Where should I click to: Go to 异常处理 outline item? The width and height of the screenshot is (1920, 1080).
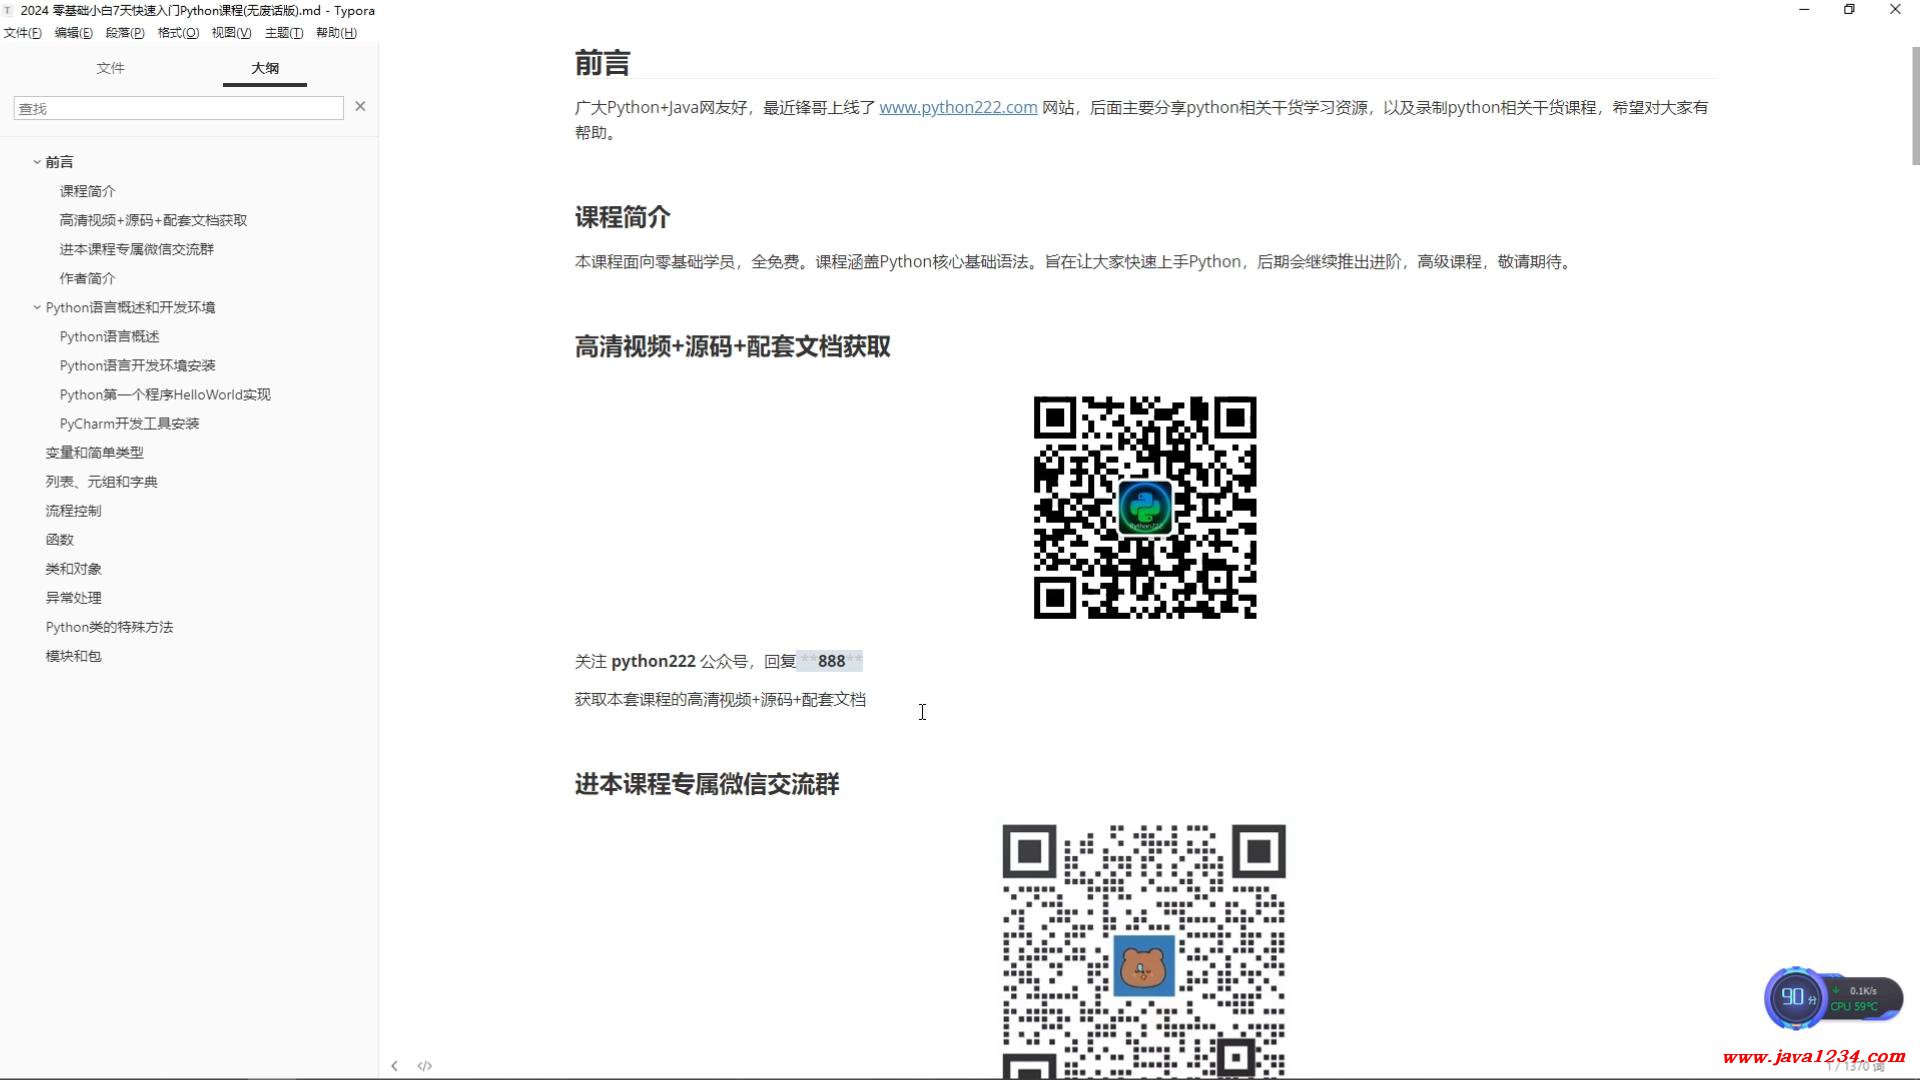point(73,598)
